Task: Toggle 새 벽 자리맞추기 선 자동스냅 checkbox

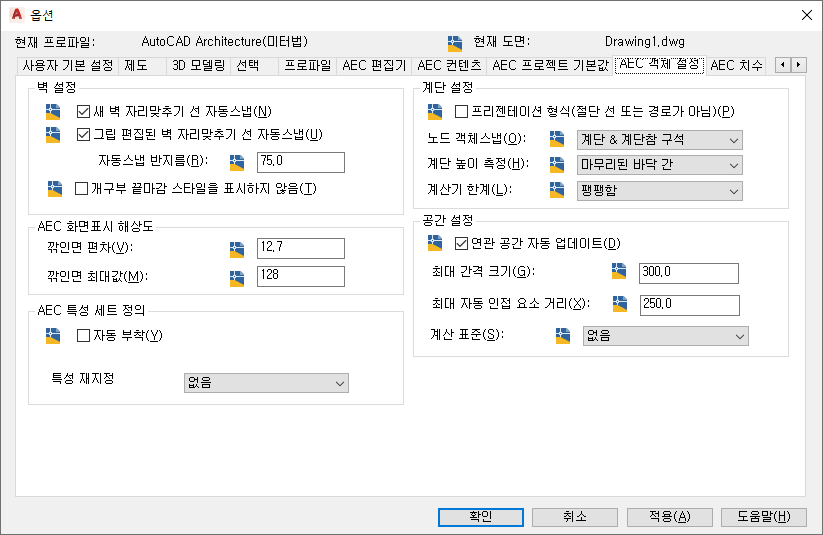Action: click(x=83, y=111)
